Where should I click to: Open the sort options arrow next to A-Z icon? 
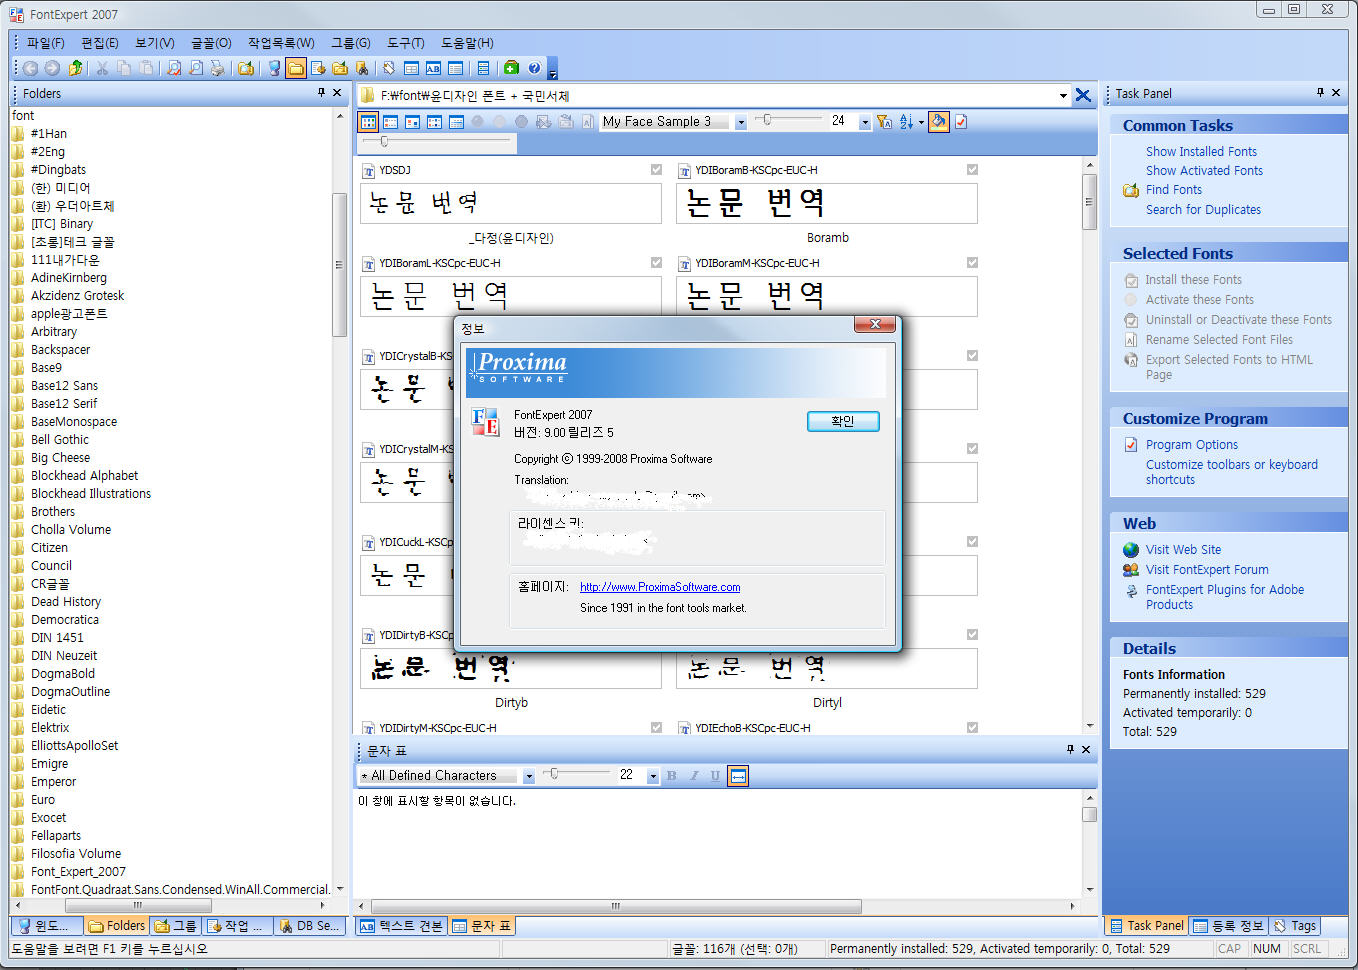(921, 122)
